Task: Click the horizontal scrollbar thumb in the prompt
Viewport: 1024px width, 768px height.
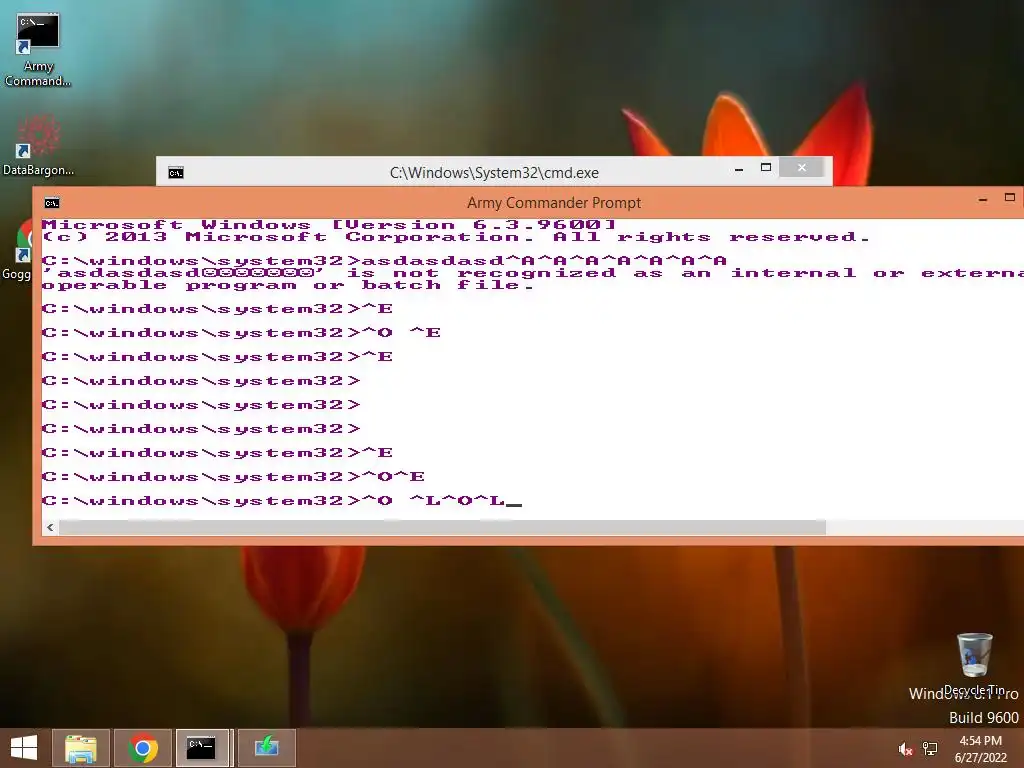Action: point(442,527)
